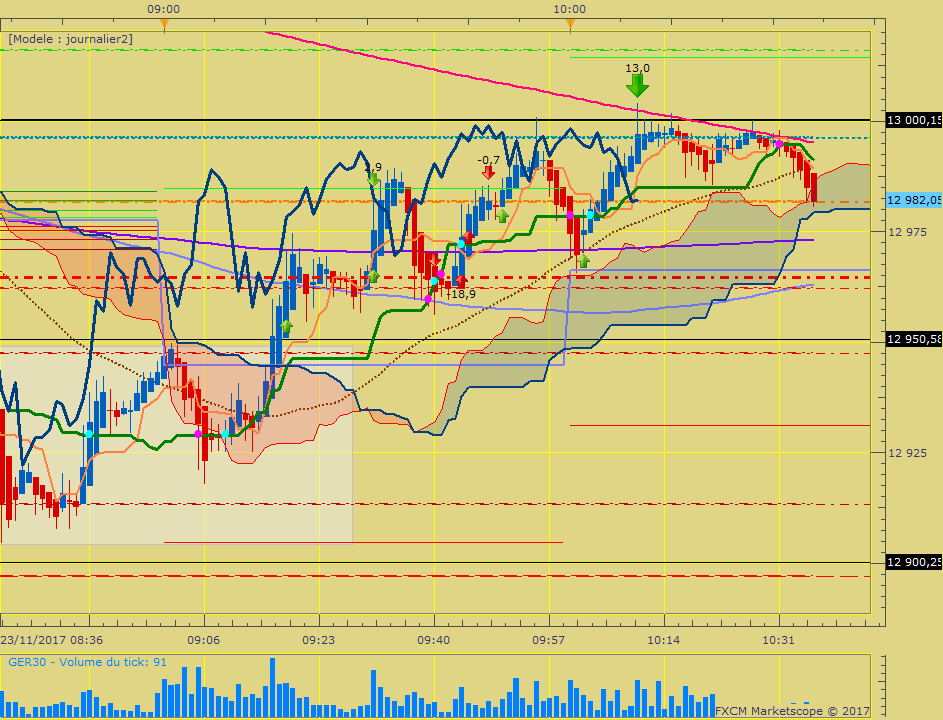The height and width of the screenshot is (720, 943).
Task: Click the current price label 12 982,05
Action: (914, 200)
